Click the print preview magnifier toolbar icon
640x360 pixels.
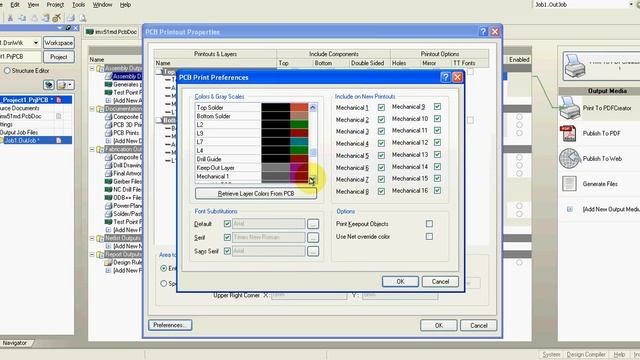(x=82, y=18)
